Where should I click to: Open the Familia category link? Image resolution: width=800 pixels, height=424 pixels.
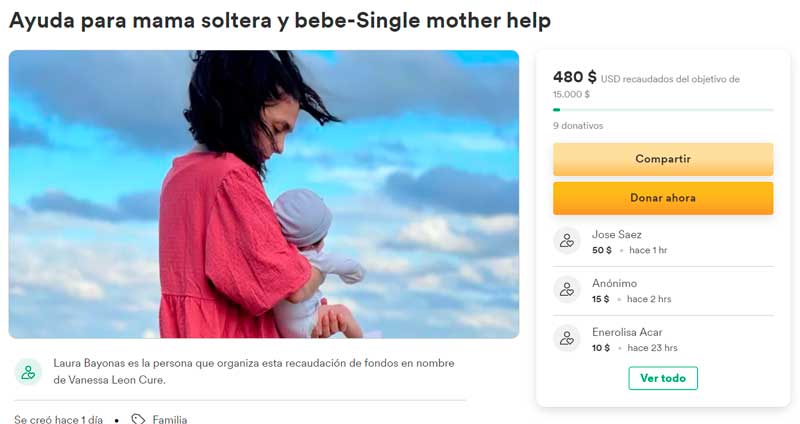click(x=169, y=419)
